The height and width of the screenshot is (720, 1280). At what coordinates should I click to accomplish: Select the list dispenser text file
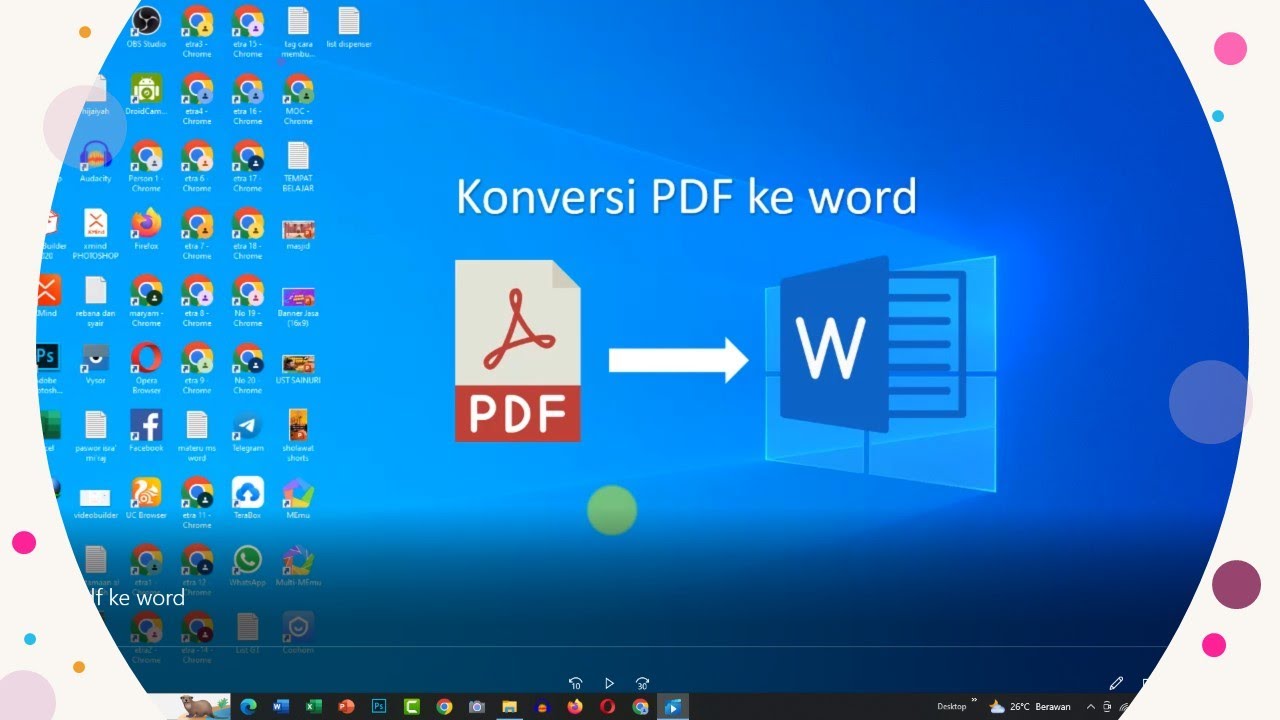(x=349, y=28)
